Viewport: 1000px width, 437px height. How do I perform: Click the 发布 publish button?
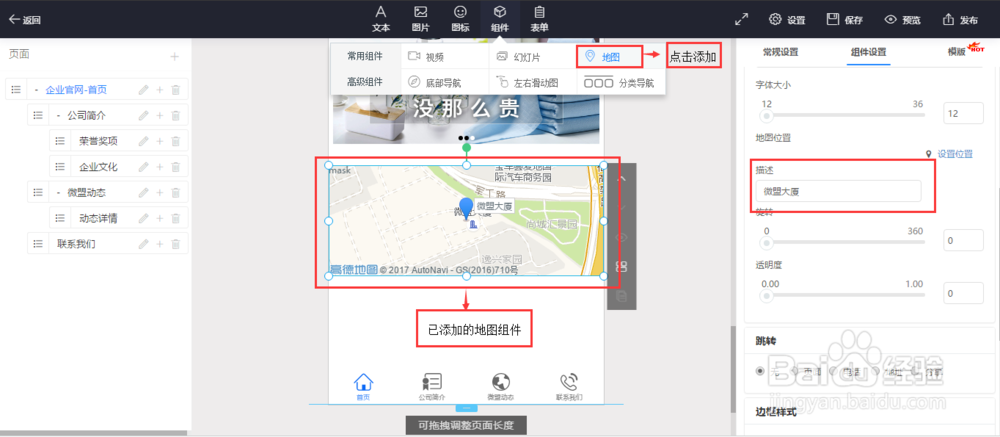pyautogui.click(x=960, y=20)
